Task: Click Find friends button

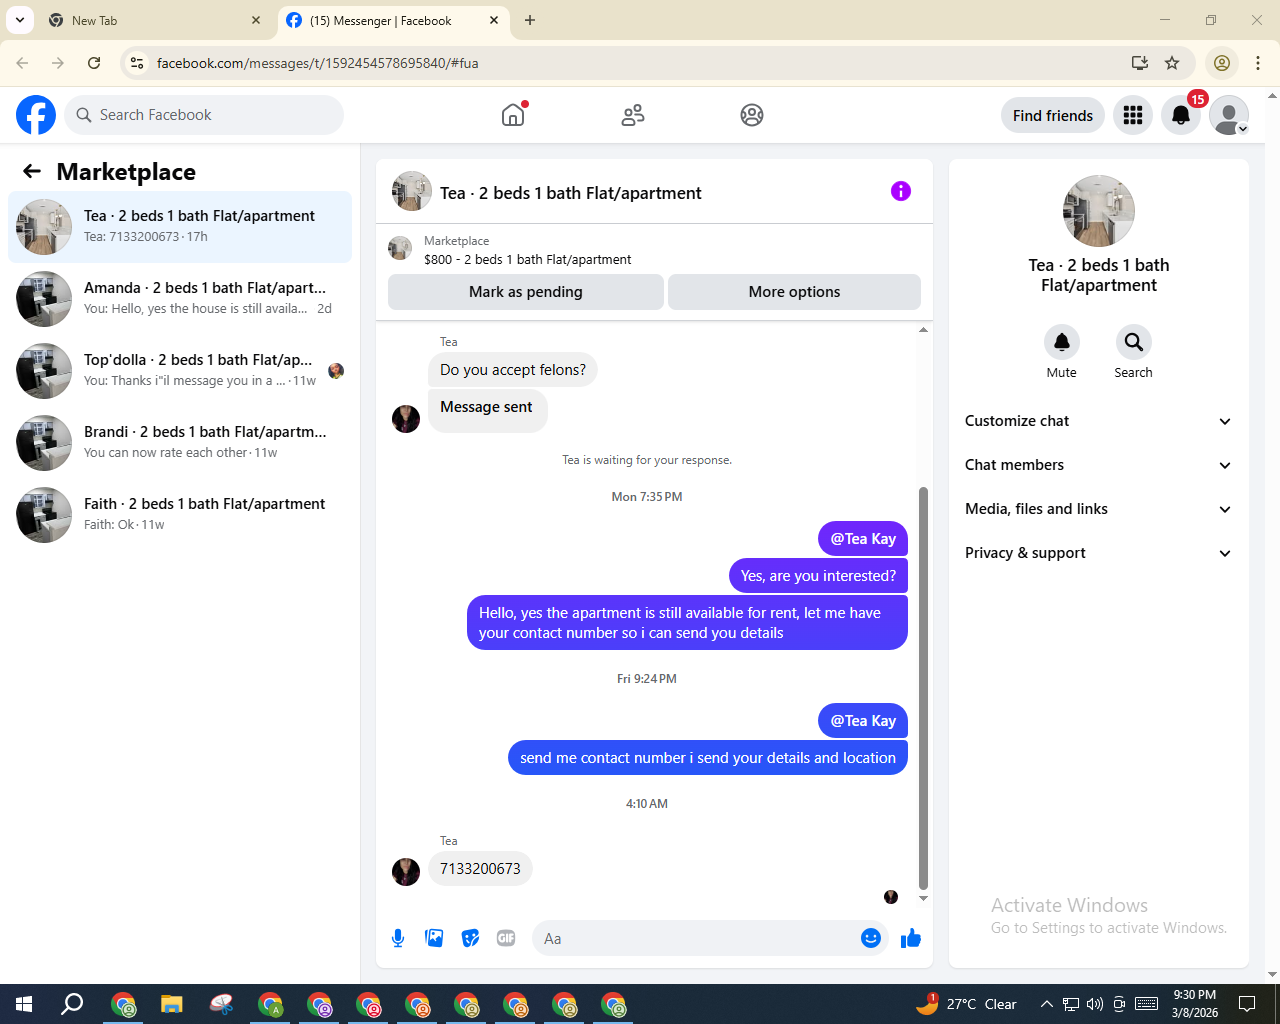Action: click(1053, 115)
